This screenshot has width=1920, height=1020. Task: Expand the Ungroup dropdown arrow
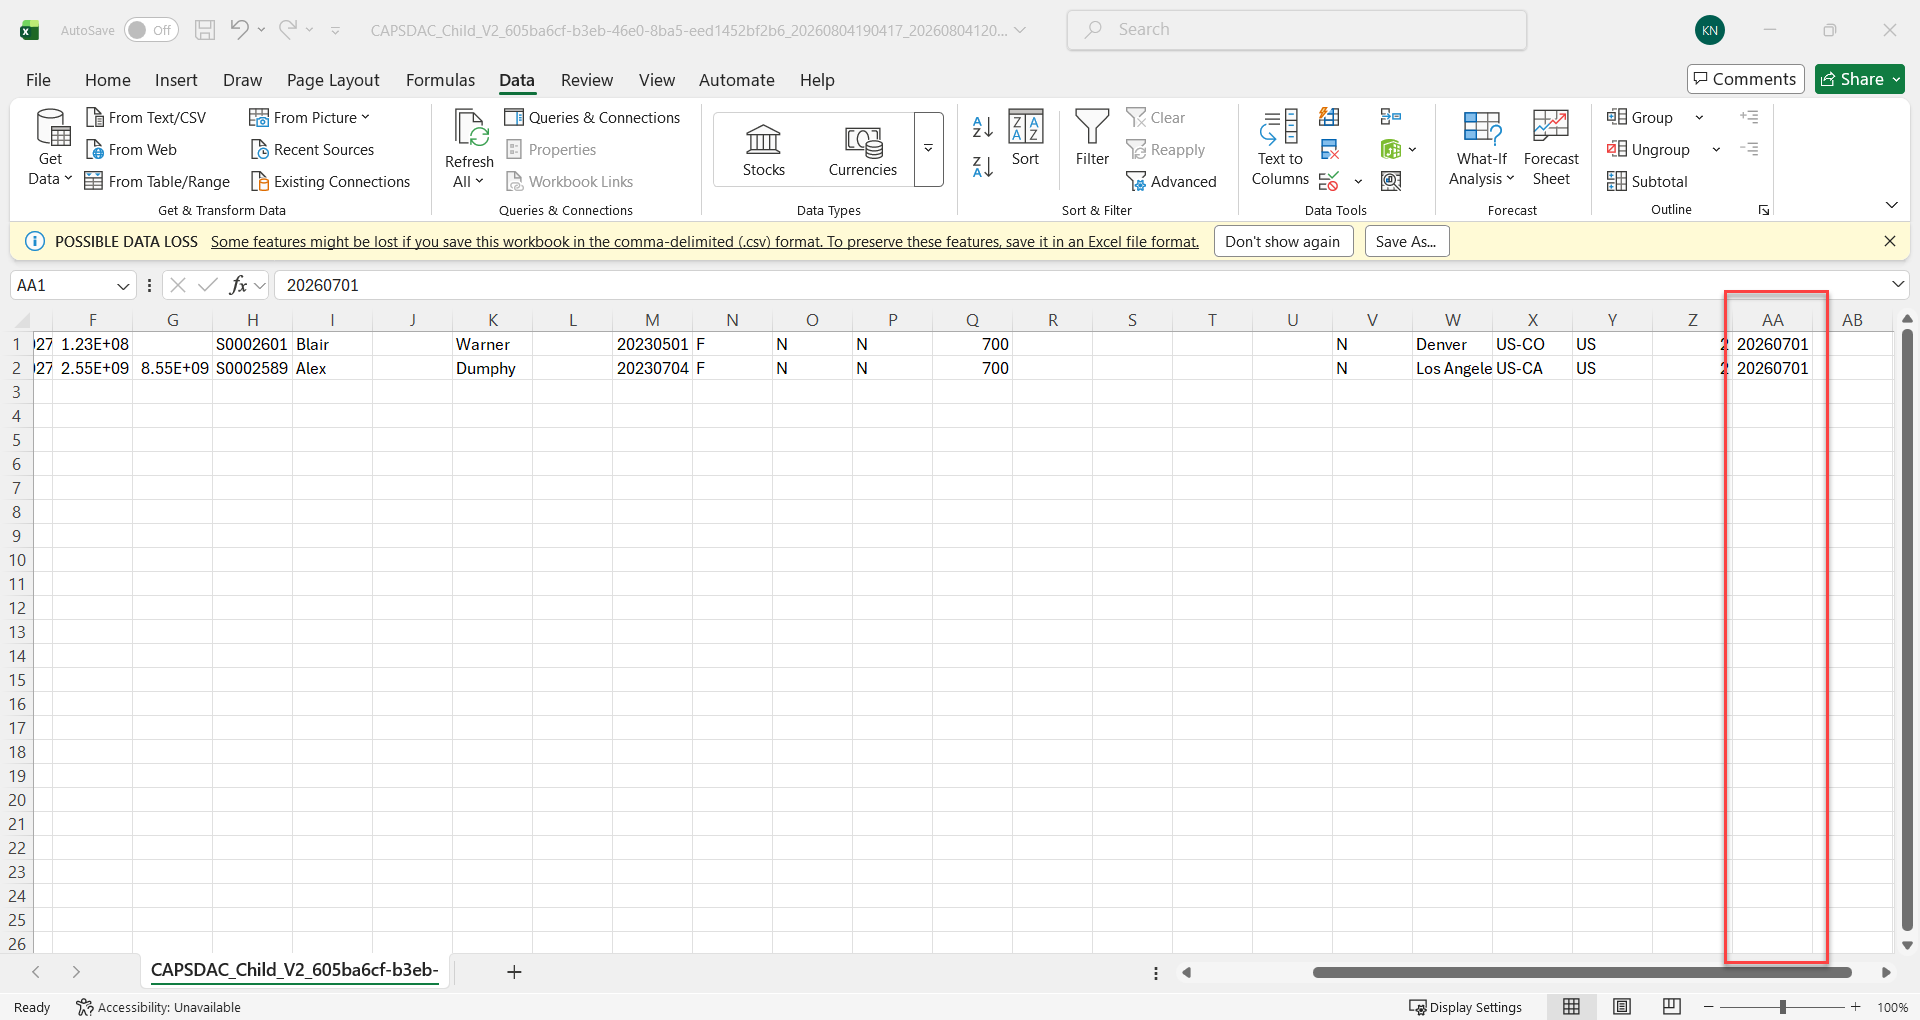(x=1716, y=150)
